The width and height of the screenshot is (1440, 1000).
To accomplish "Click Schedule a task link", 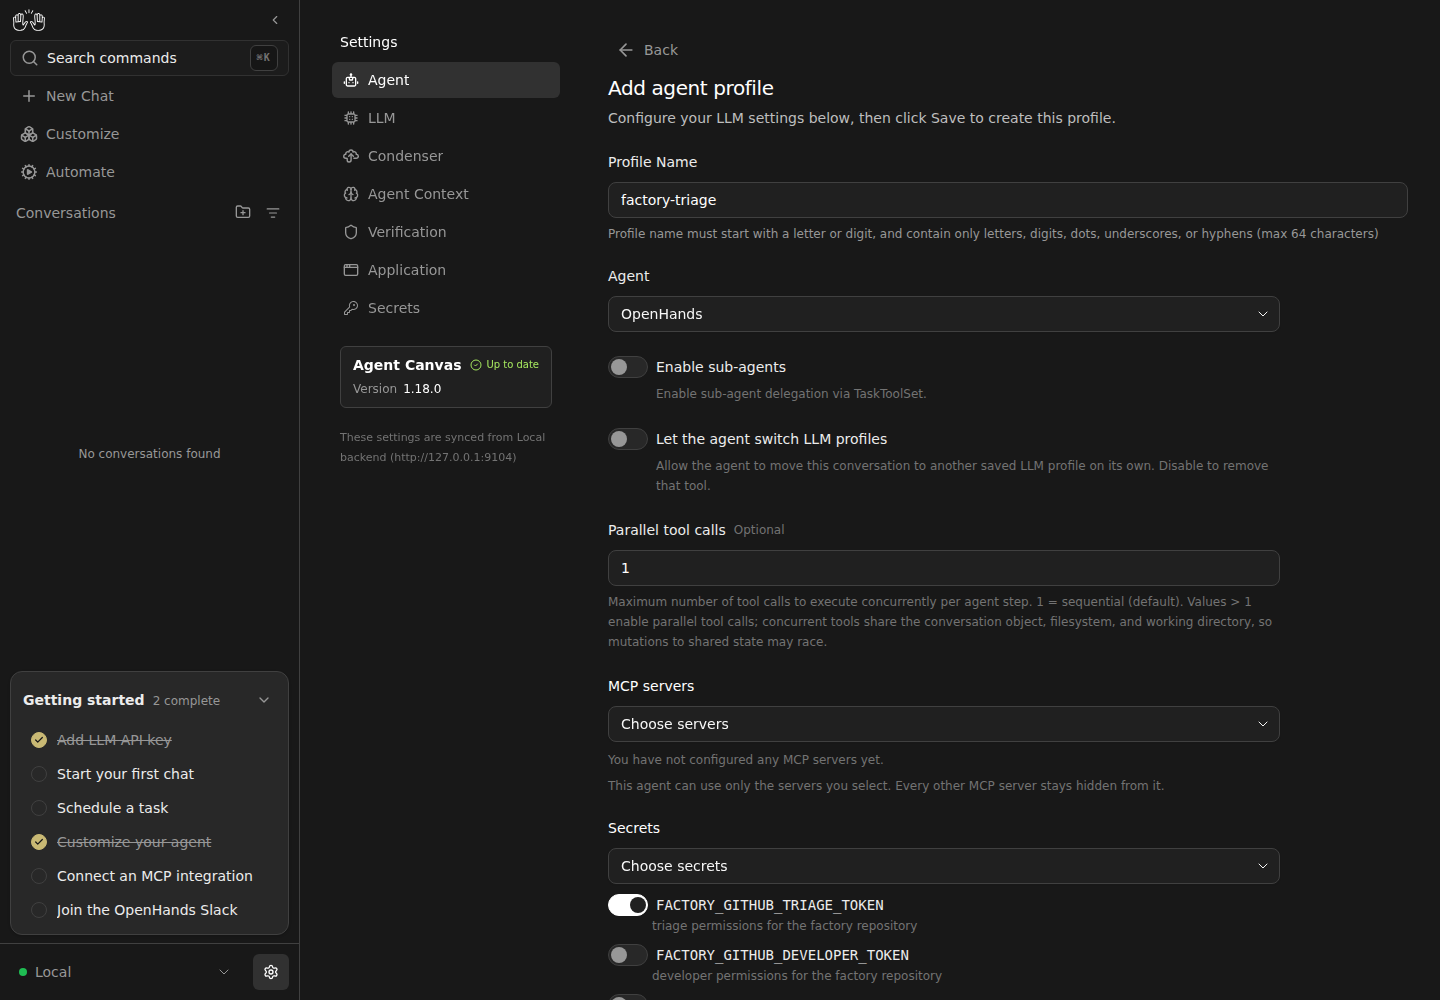I will [112, 808].
